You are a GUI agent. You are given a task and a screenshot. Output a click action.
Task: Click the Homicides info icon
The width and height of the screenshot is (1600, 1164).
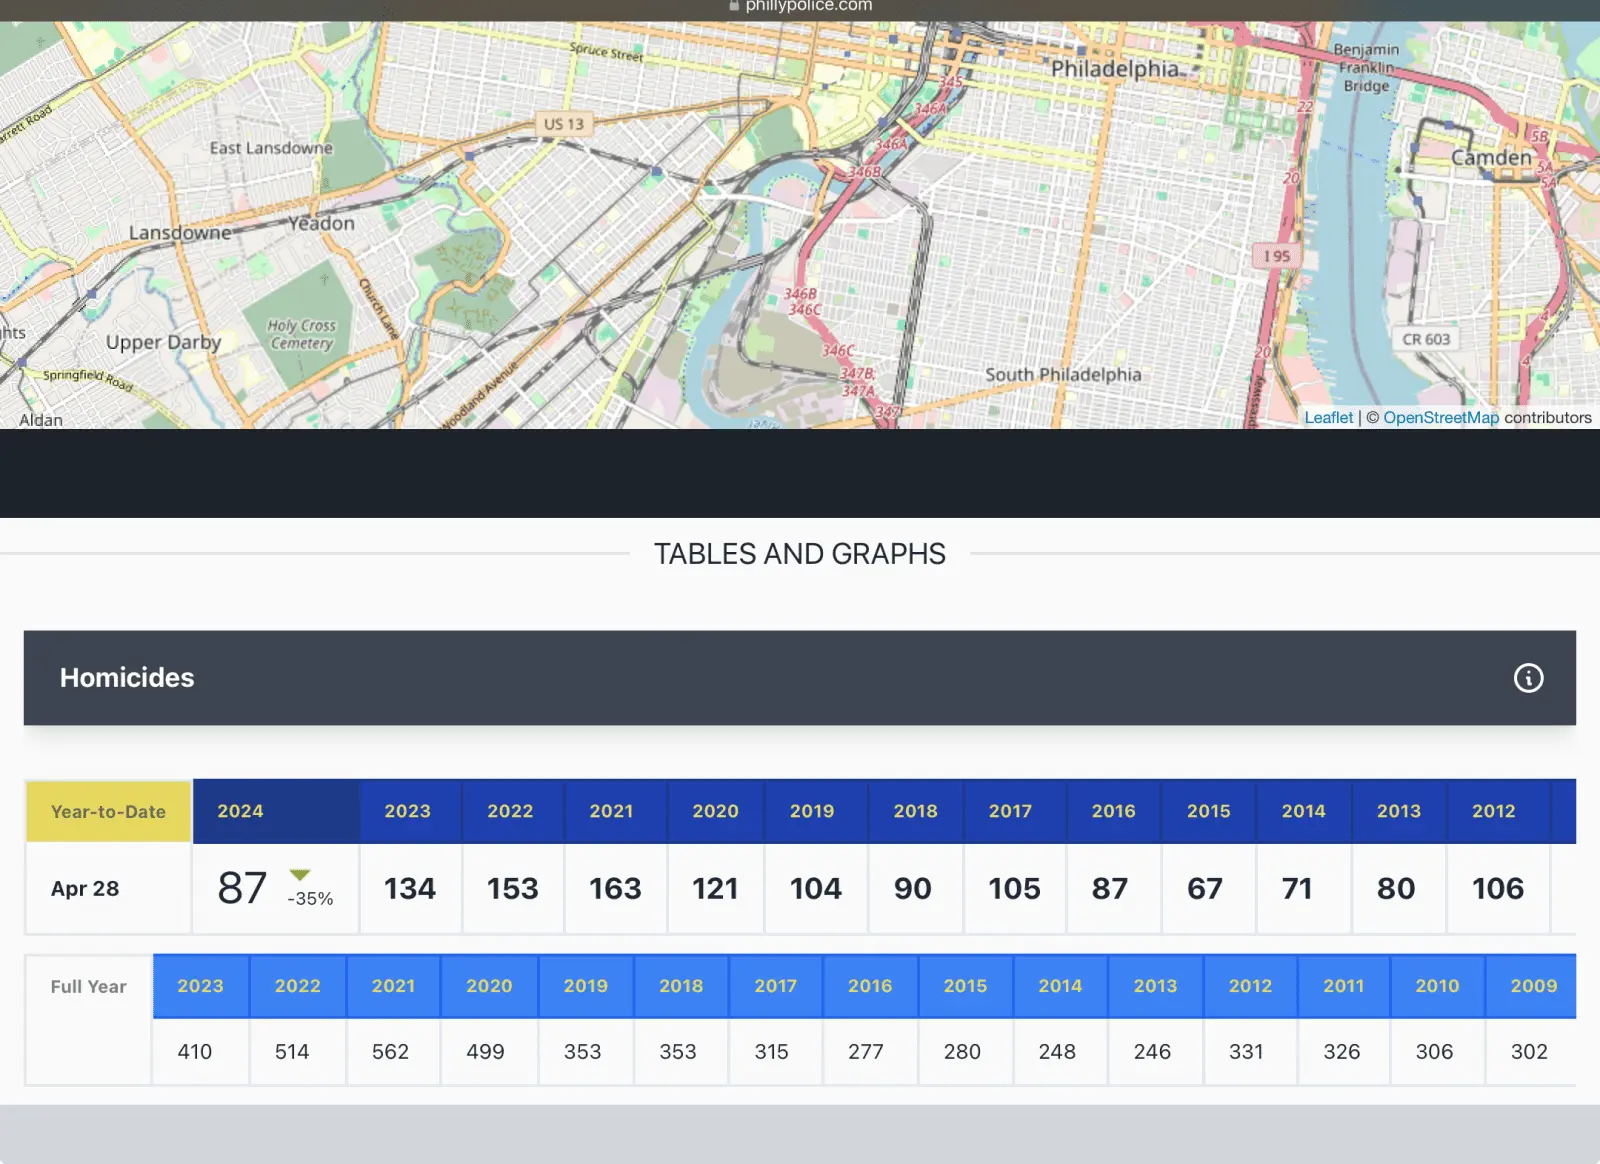pyautogui.click(x=1527, y=678)
